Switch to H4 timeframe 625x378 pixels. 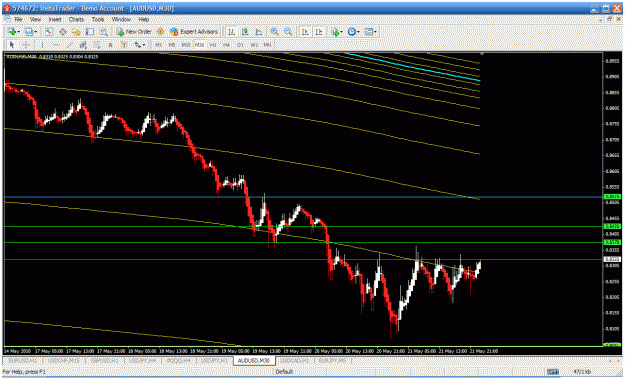click(226, 45)
